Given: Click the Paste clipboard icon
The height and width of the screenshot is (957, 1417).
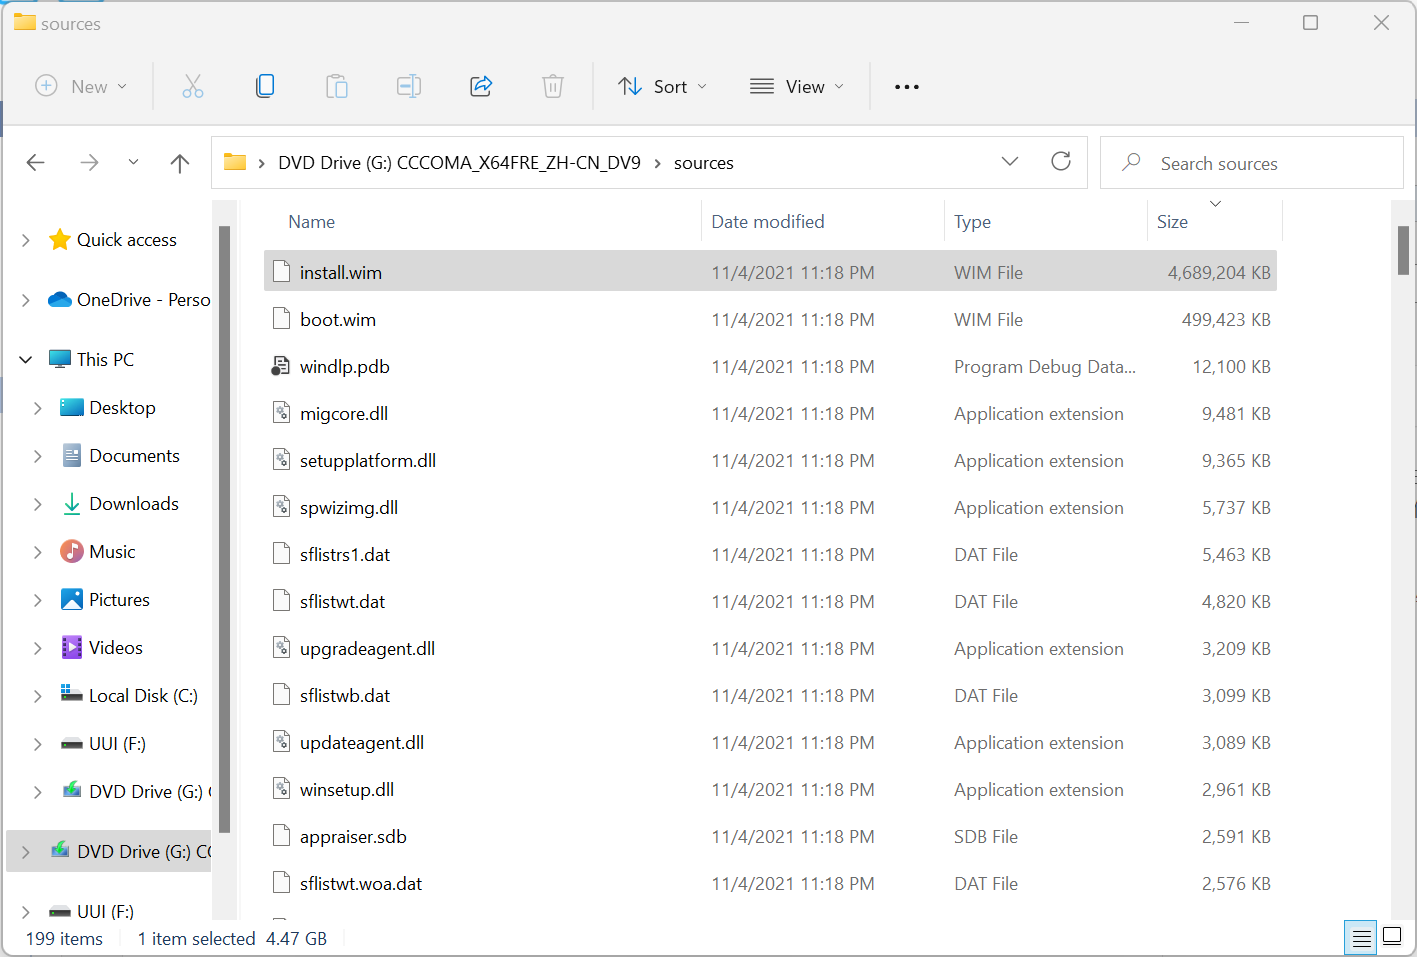Looking at the screenshot, I should point(337,87).
